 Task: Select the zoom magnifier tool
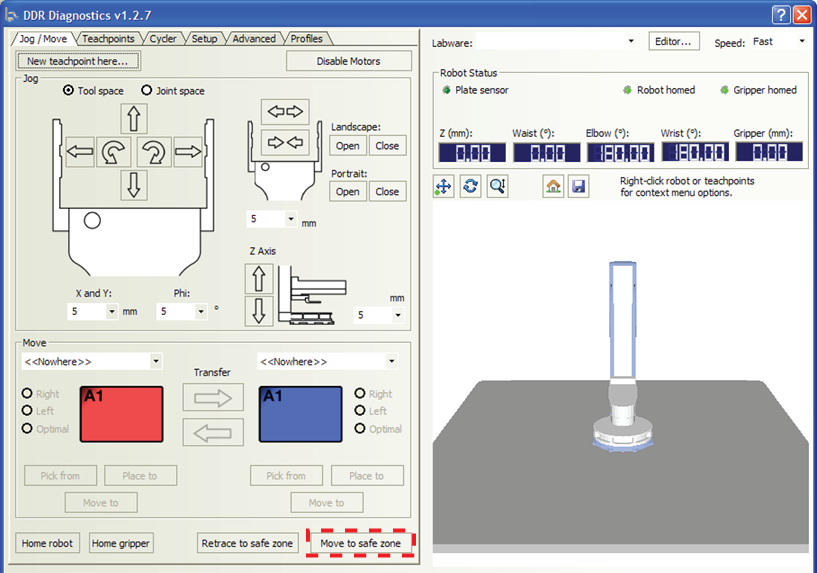pyautogui.click(x=497, y=186)
